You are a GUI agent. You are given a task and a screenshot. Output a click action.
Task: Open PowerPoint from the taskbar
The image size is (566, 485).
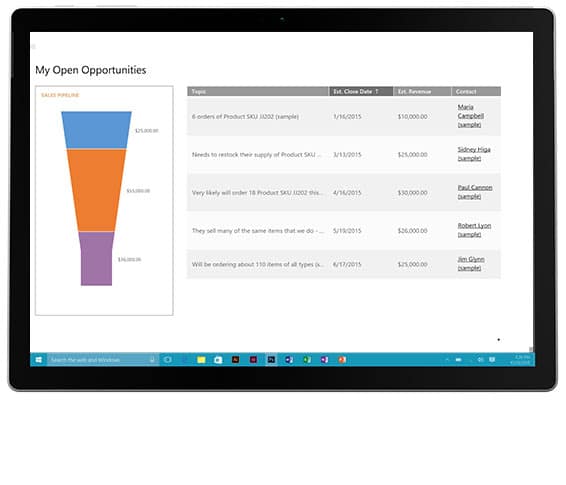pyautogui.click(x=342, y=360)
